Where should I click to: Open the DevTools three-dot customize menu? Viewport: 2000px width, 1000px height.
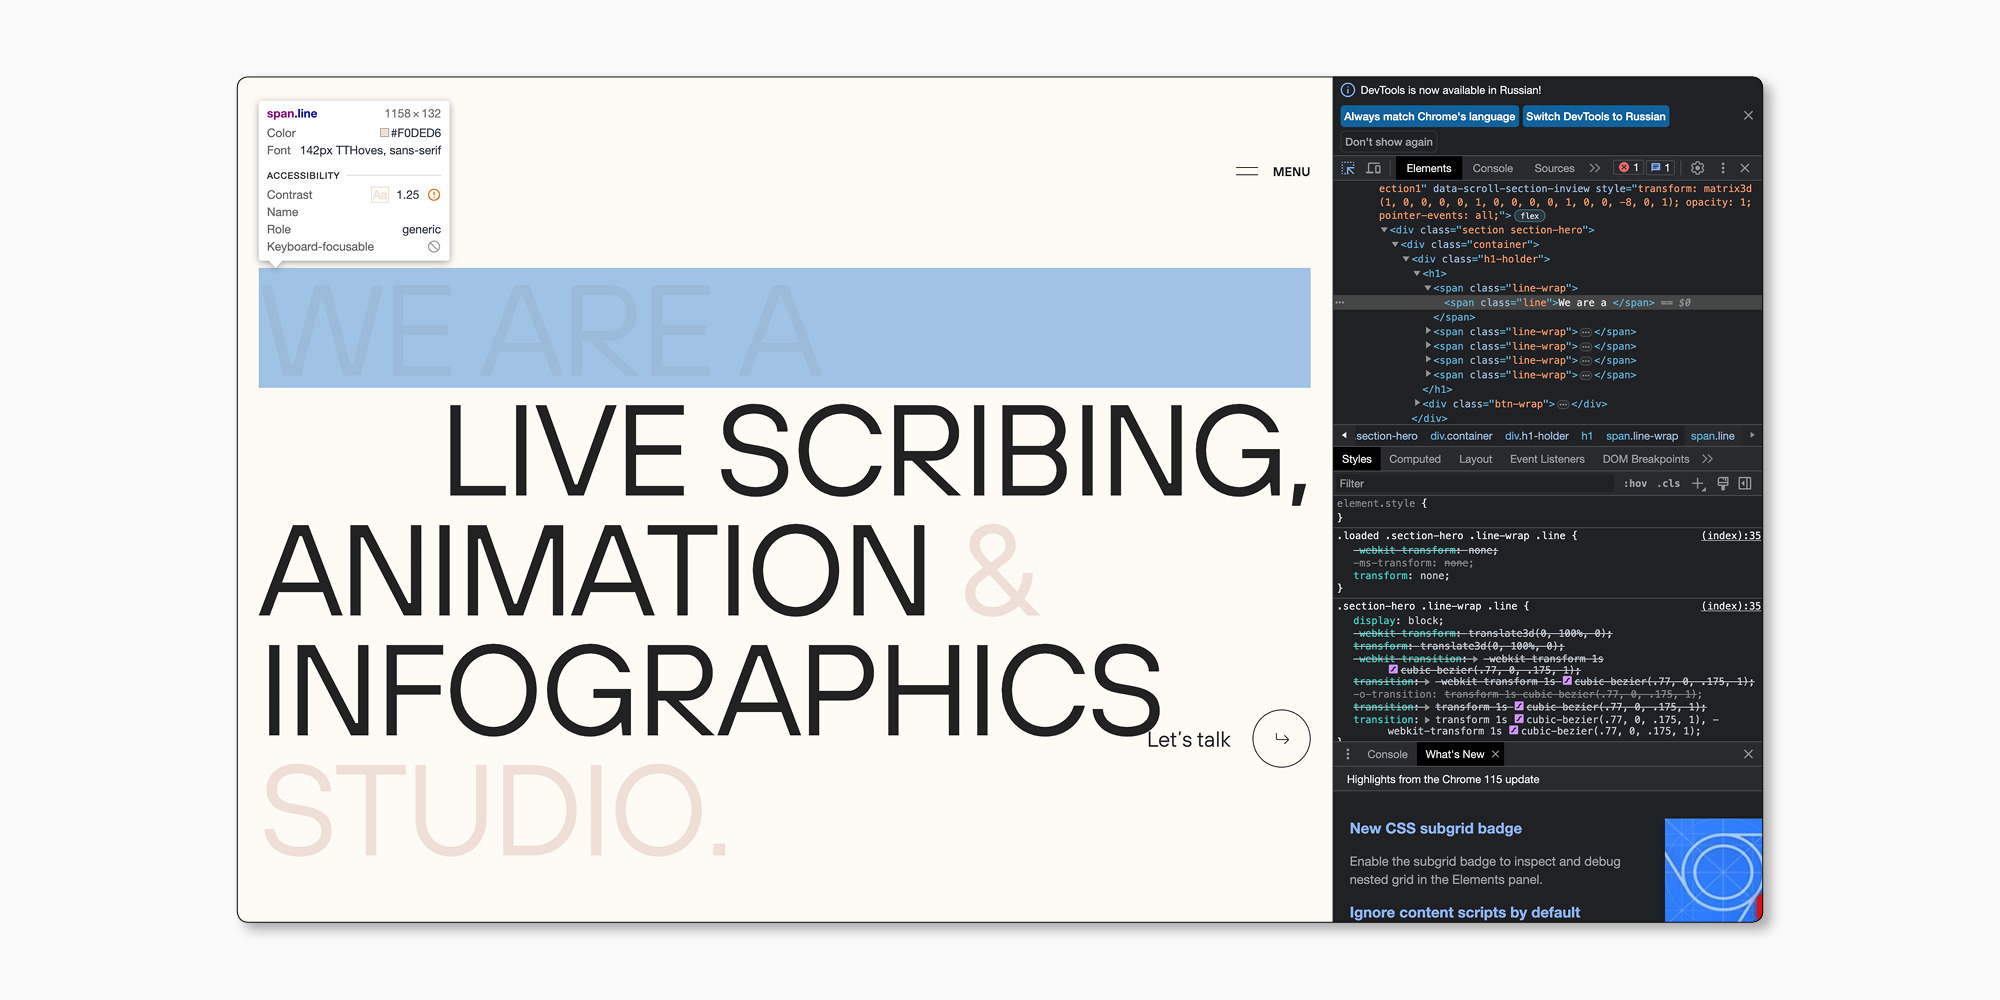coord(1722,168)
